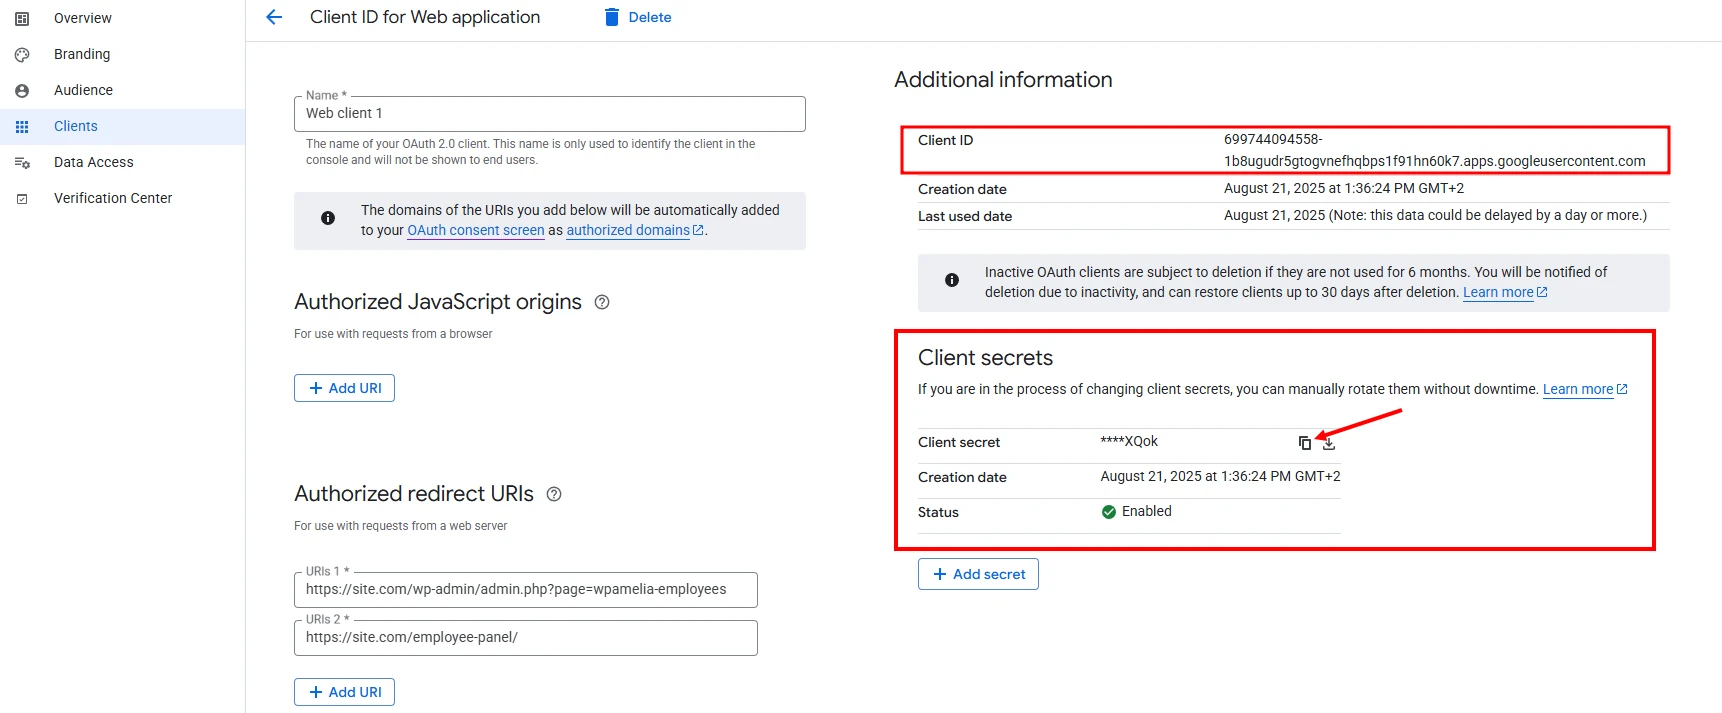1722x713 pixels.
Task: Click the 'Additional information' heading
Action: 1003,80
